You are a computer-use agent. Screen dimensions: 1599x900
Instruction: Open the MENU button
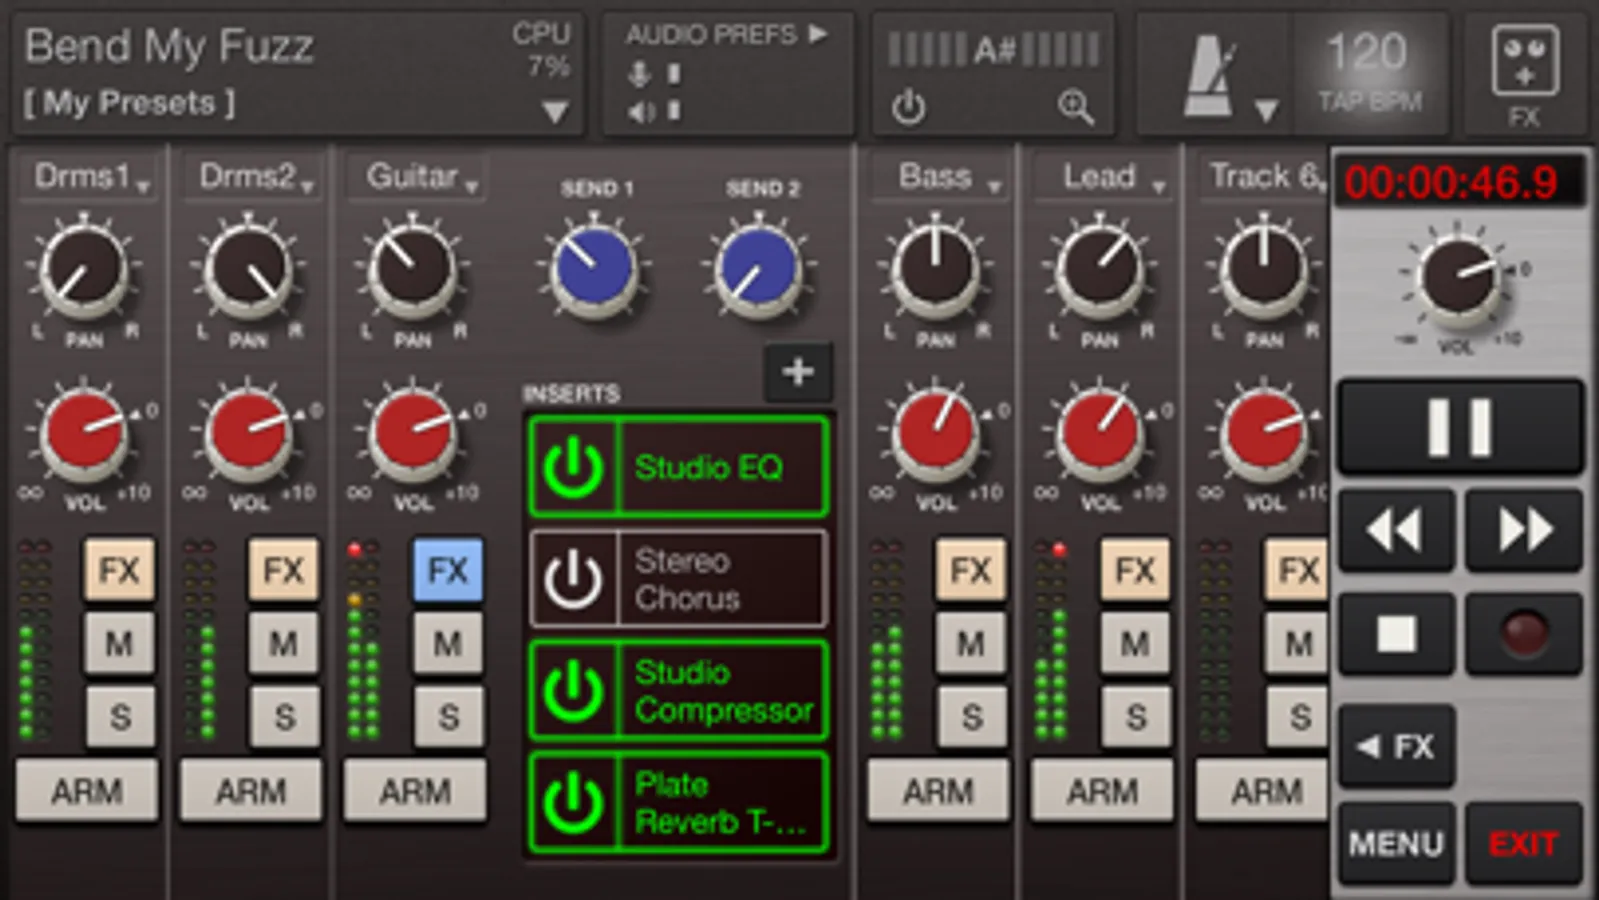(x=1396, y=843)
